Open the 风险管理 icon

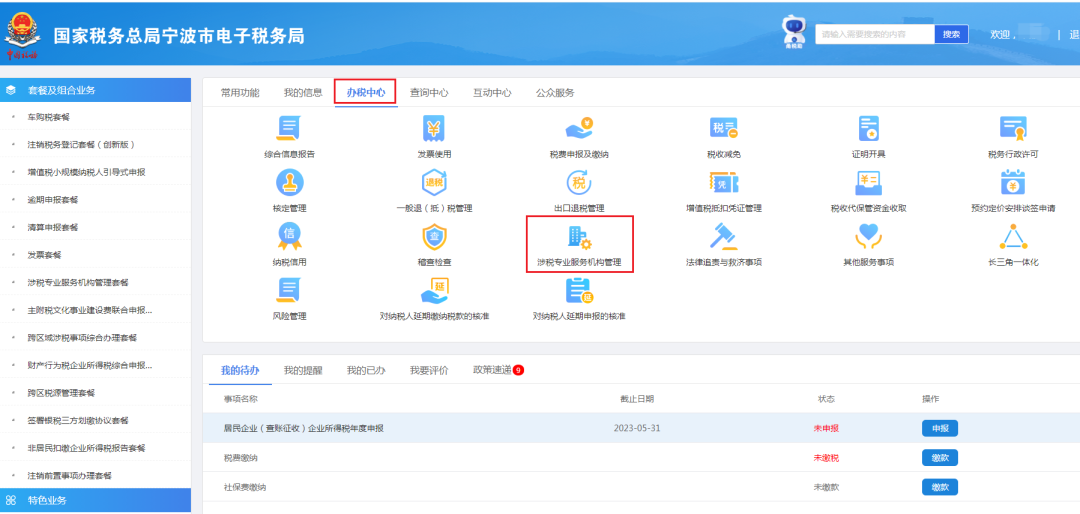(x=289, y=291)
